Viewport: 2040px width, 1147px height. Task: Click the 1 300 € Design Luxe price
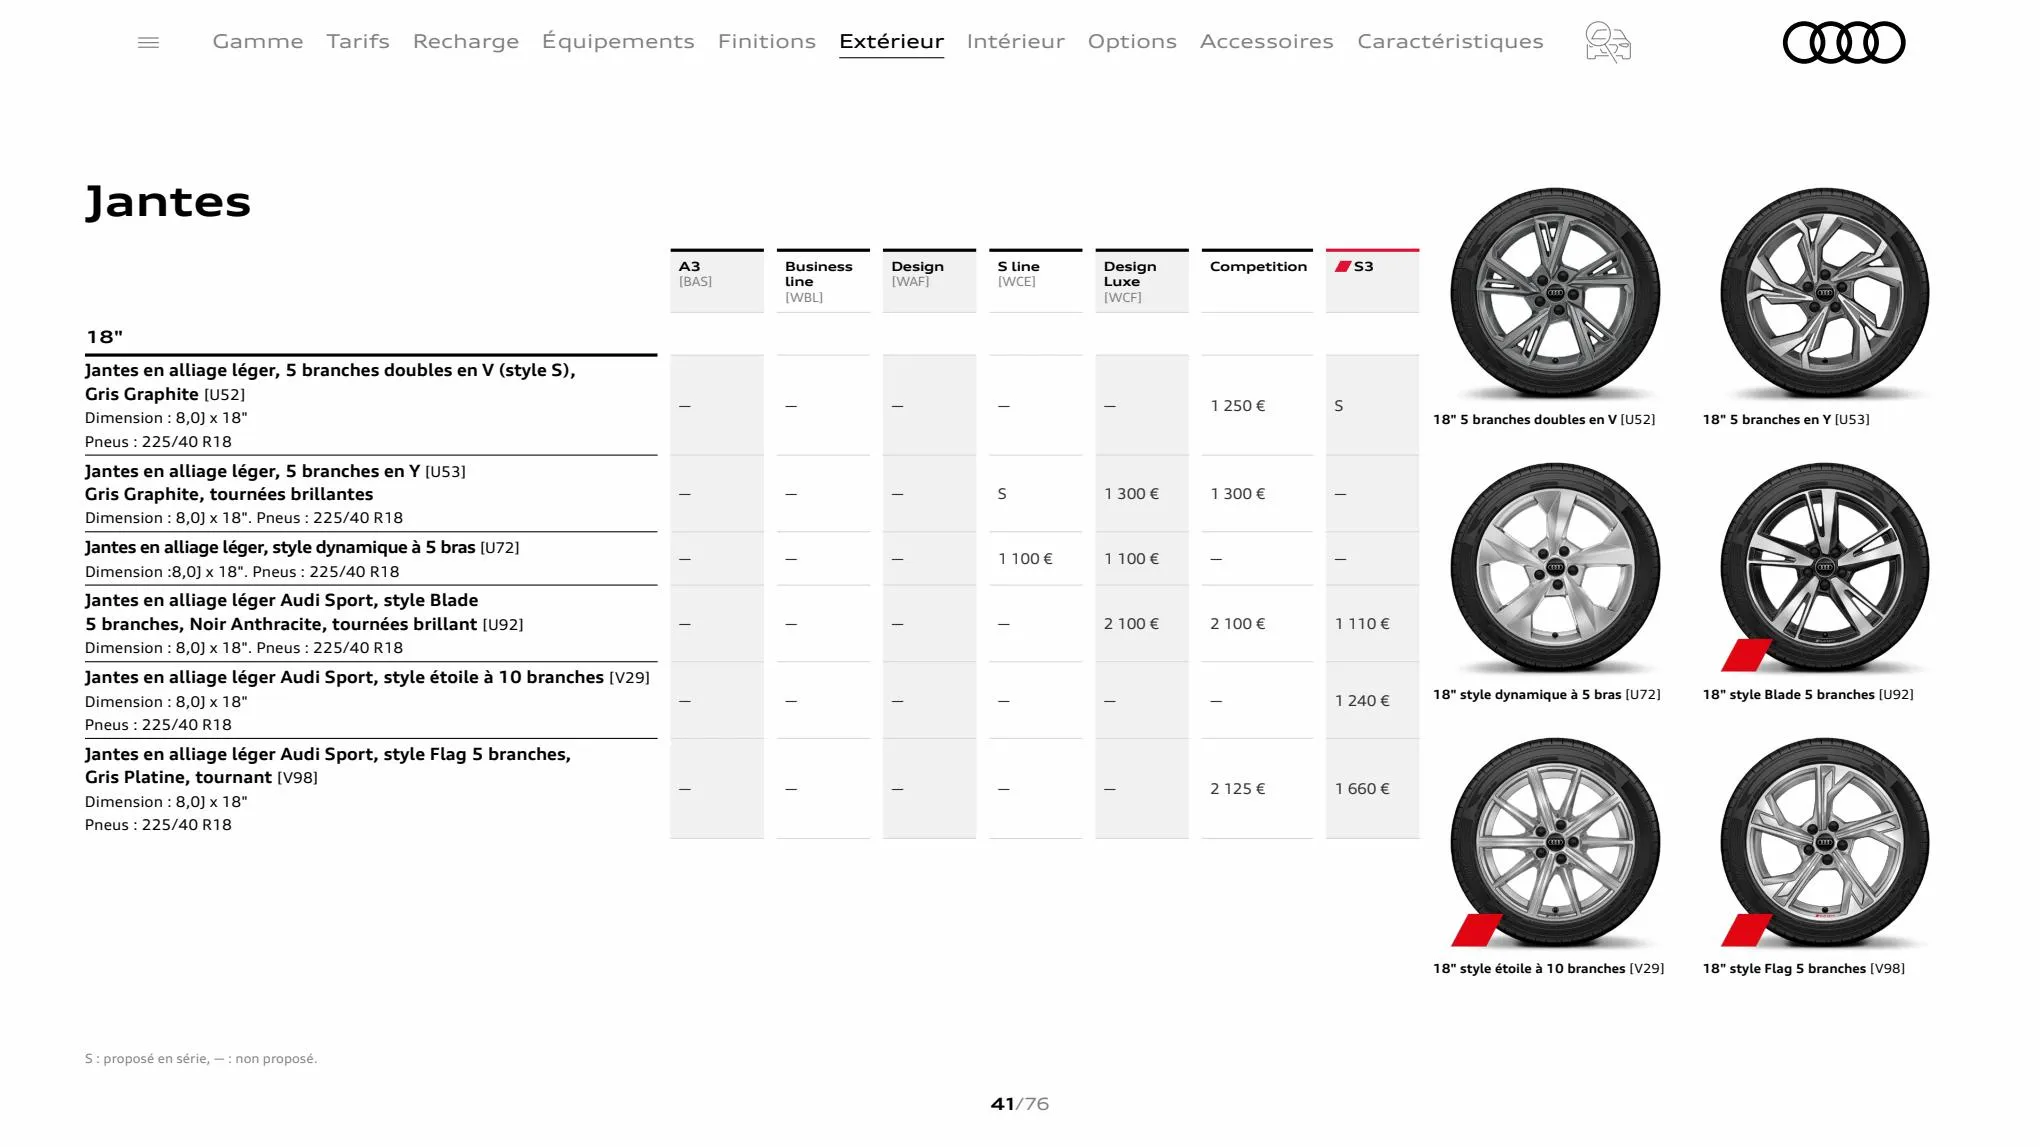pyautogui.click(x=1132, y=494)
